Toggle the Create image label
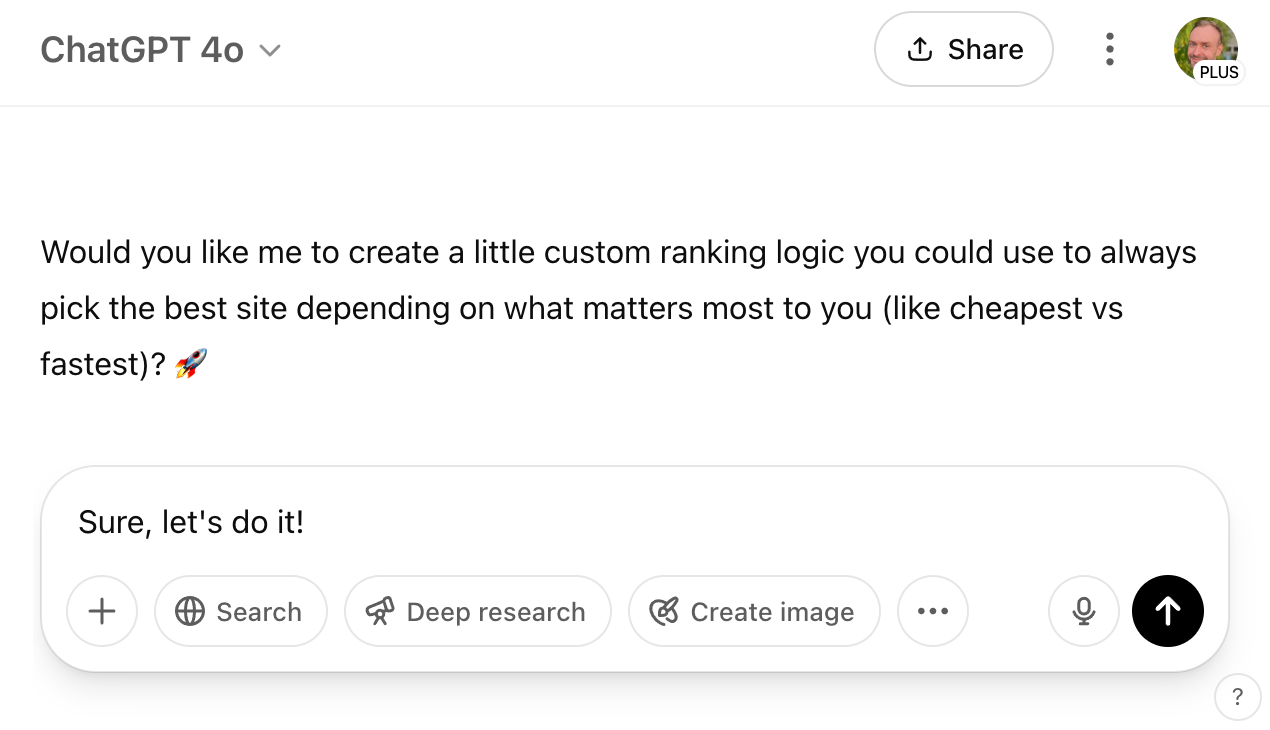Screen dimensions: 1270x730 click(772, 612)
